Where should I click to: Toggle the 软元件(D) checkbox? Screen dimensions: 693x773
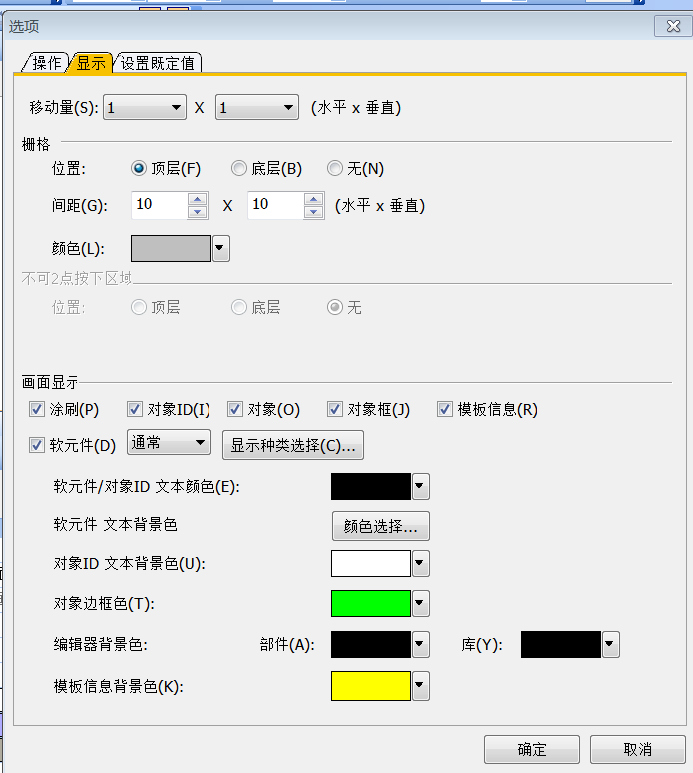click(37, 445)
